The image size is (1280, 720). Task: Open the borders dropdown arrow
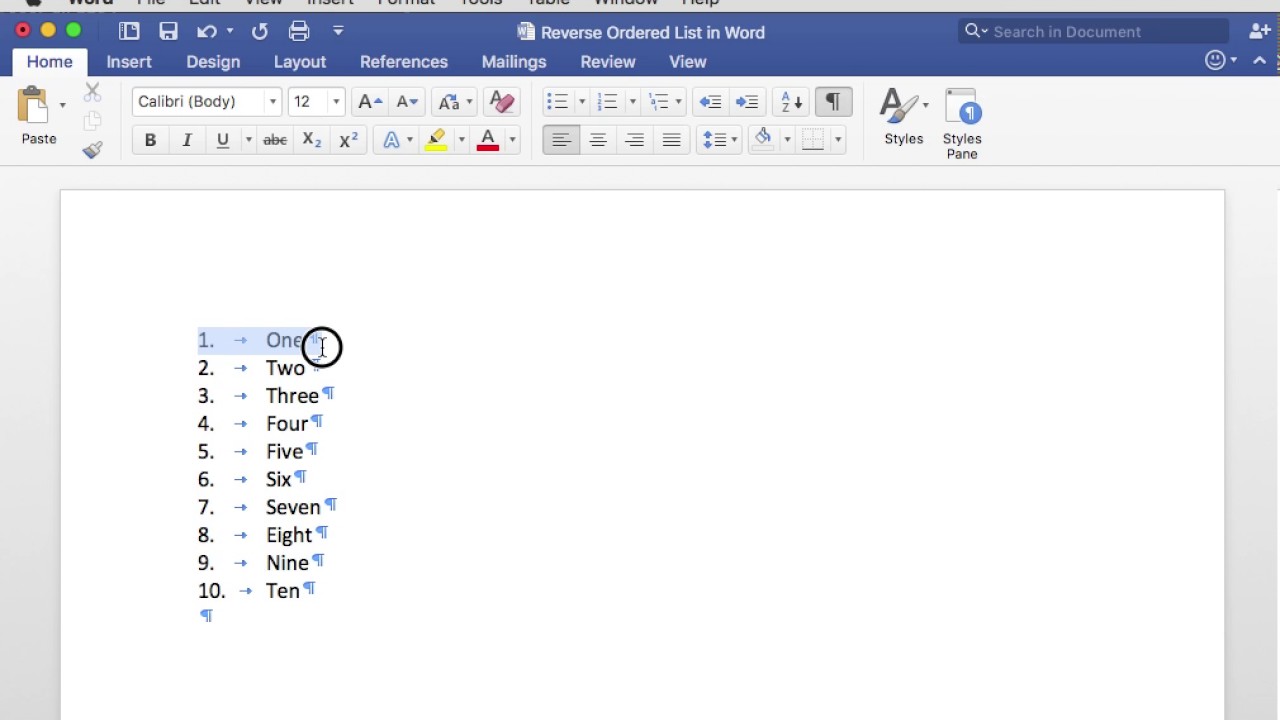click(838, 141)
